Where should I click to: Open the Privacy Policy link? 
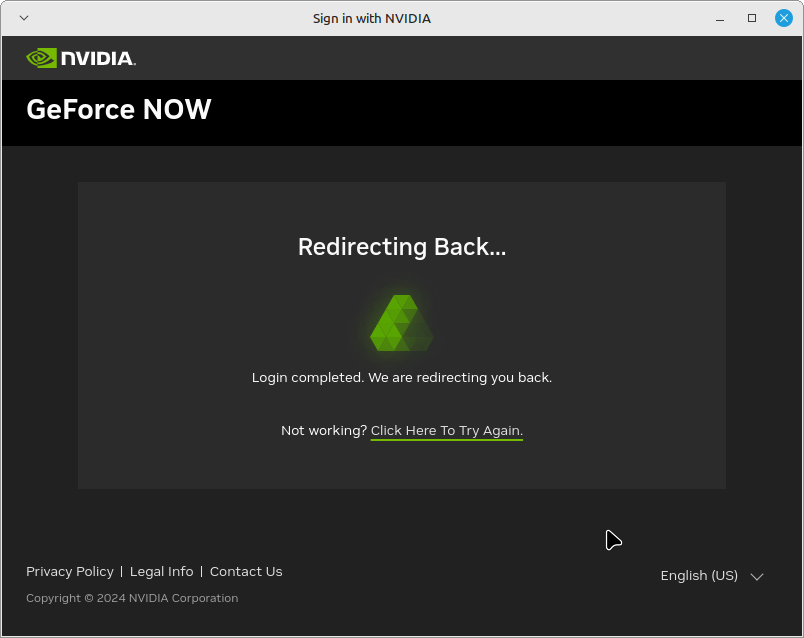(70, 571)
